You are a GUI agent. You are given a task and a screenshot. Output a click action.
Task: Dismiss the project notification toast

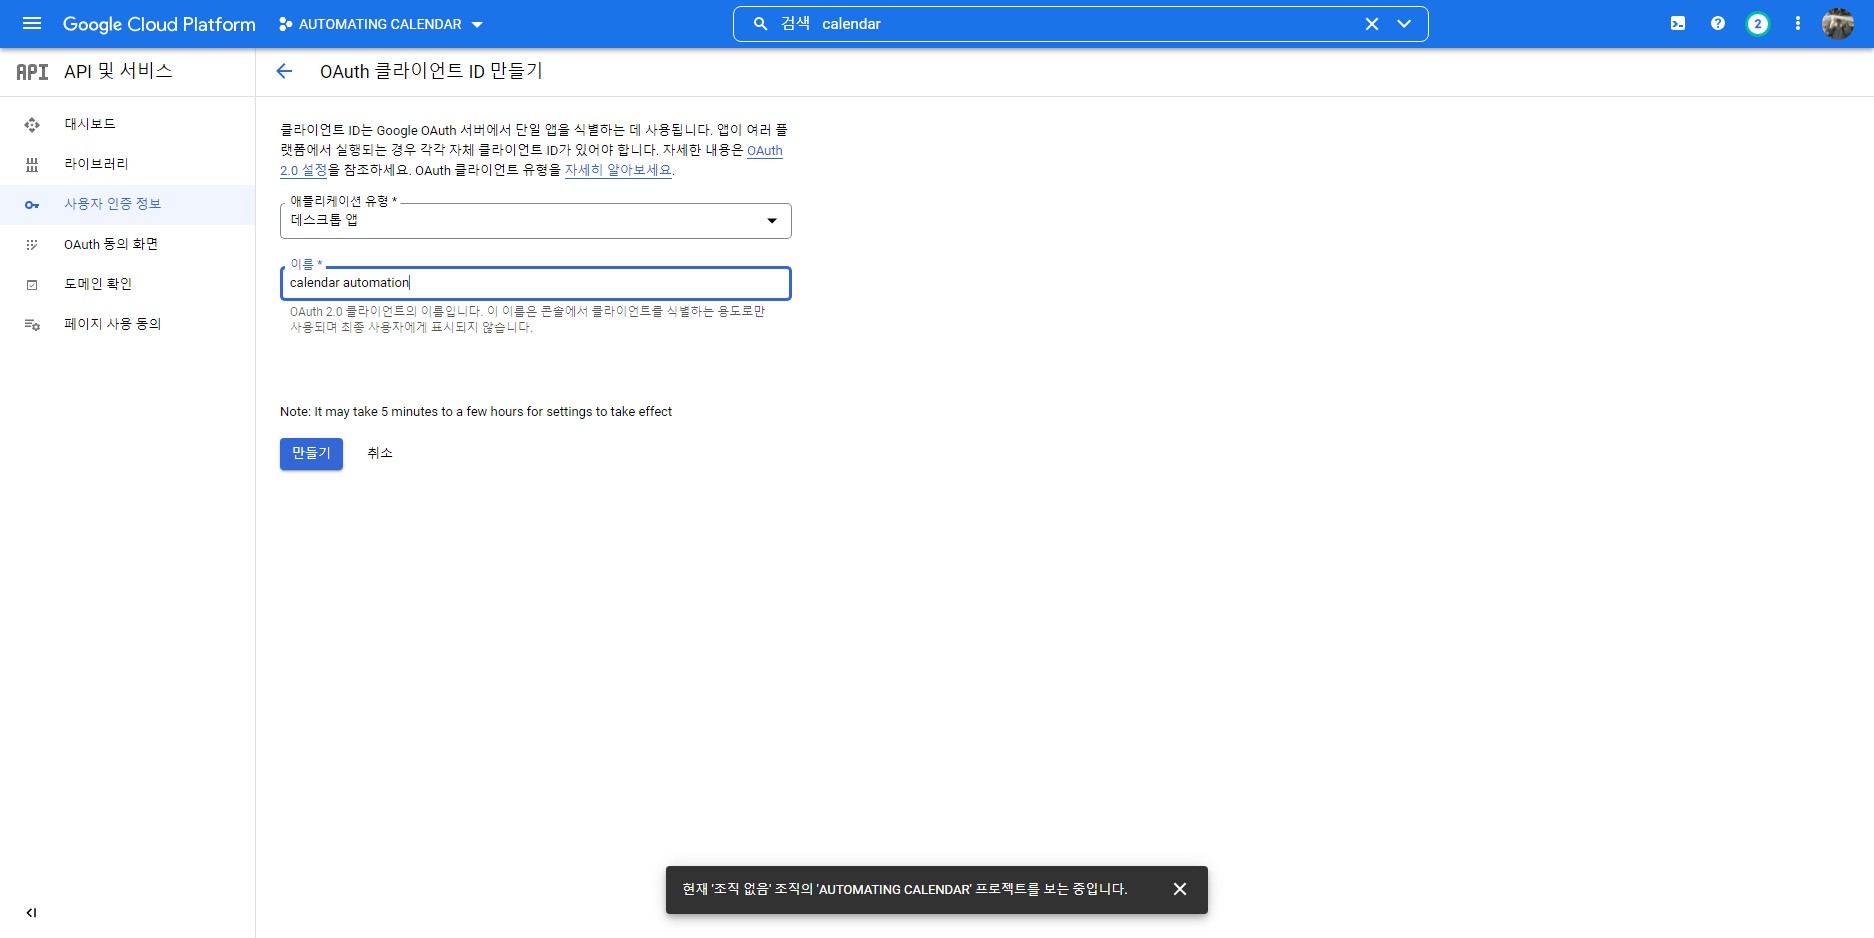pos(1180,889)
